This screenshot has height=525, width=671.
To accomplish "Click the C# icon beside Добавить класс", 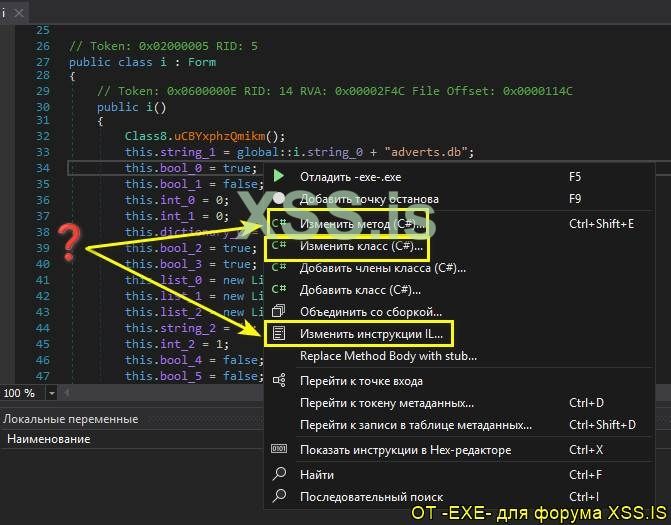I will tap(279, 289).
